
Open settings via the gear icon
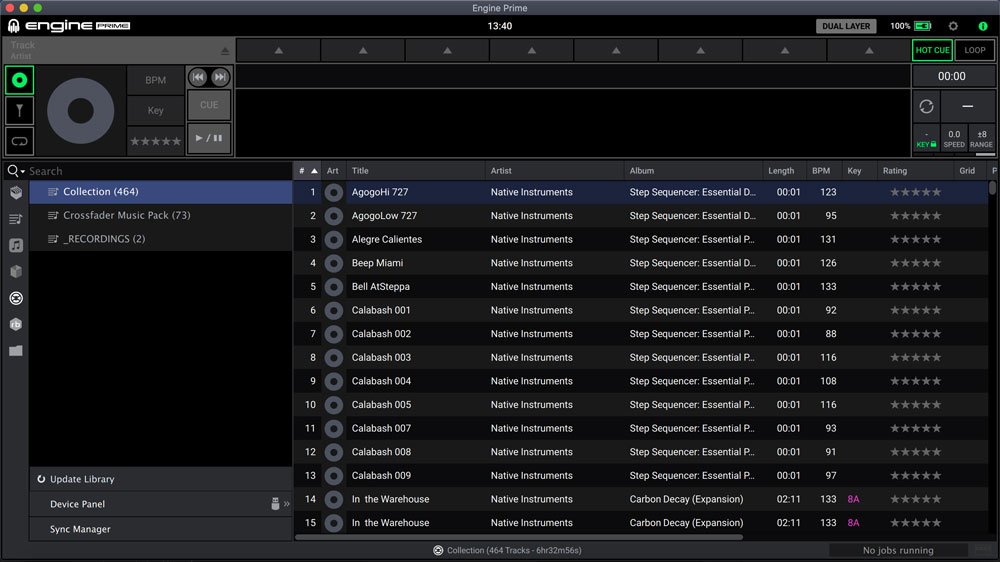pos(952,26)
